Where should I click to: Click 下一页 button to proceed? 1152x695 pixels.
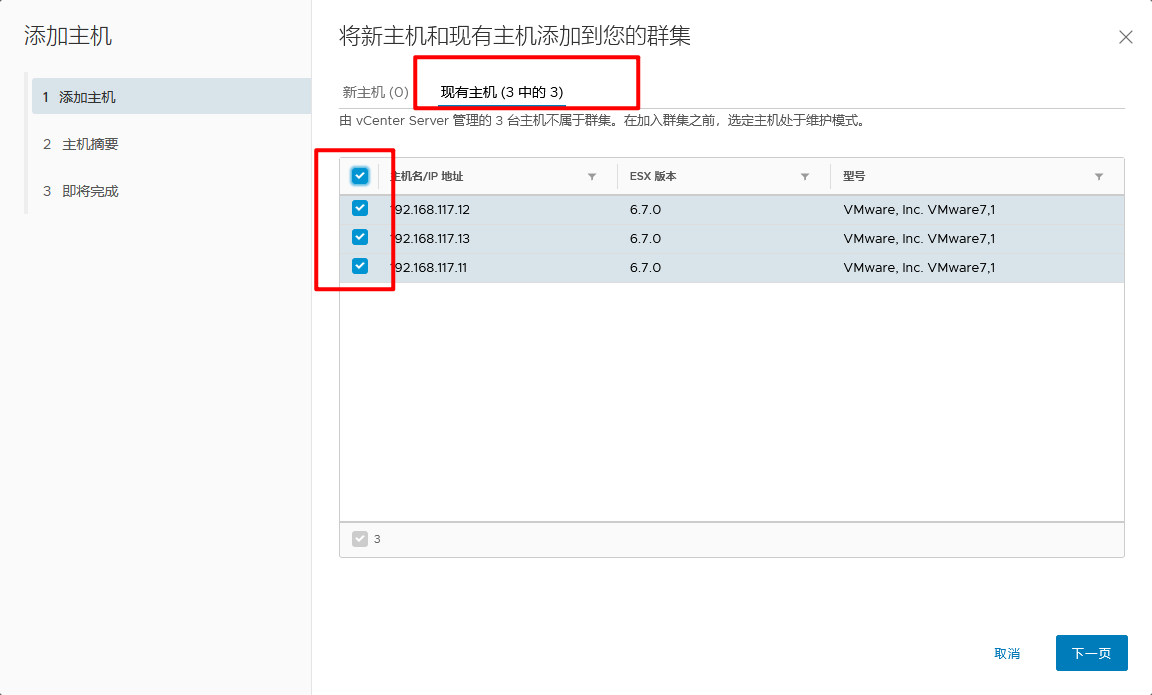point(1091,653)
